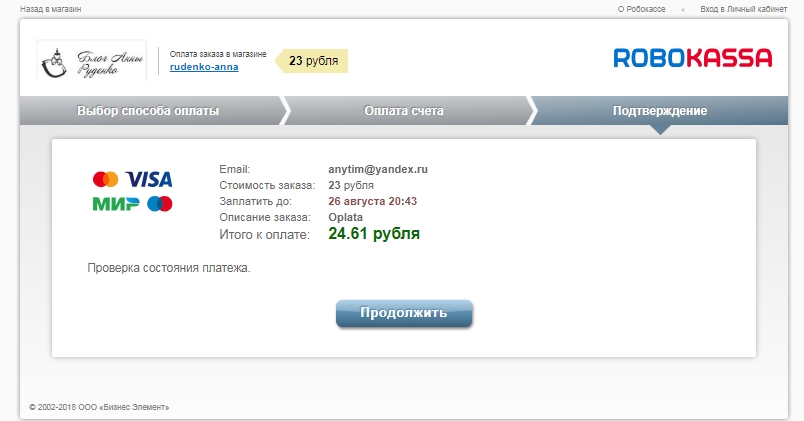Click the VISA logo
This screenshot has height=421, width=804.
(149, 179)
